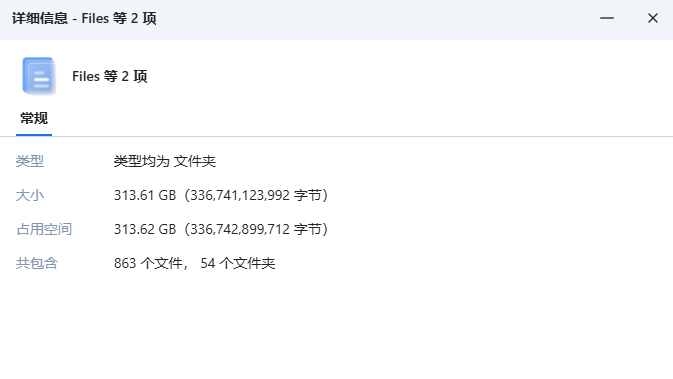Click the blue Files document icon
This screenshot has height=379, width=673.
coord(39,76)
